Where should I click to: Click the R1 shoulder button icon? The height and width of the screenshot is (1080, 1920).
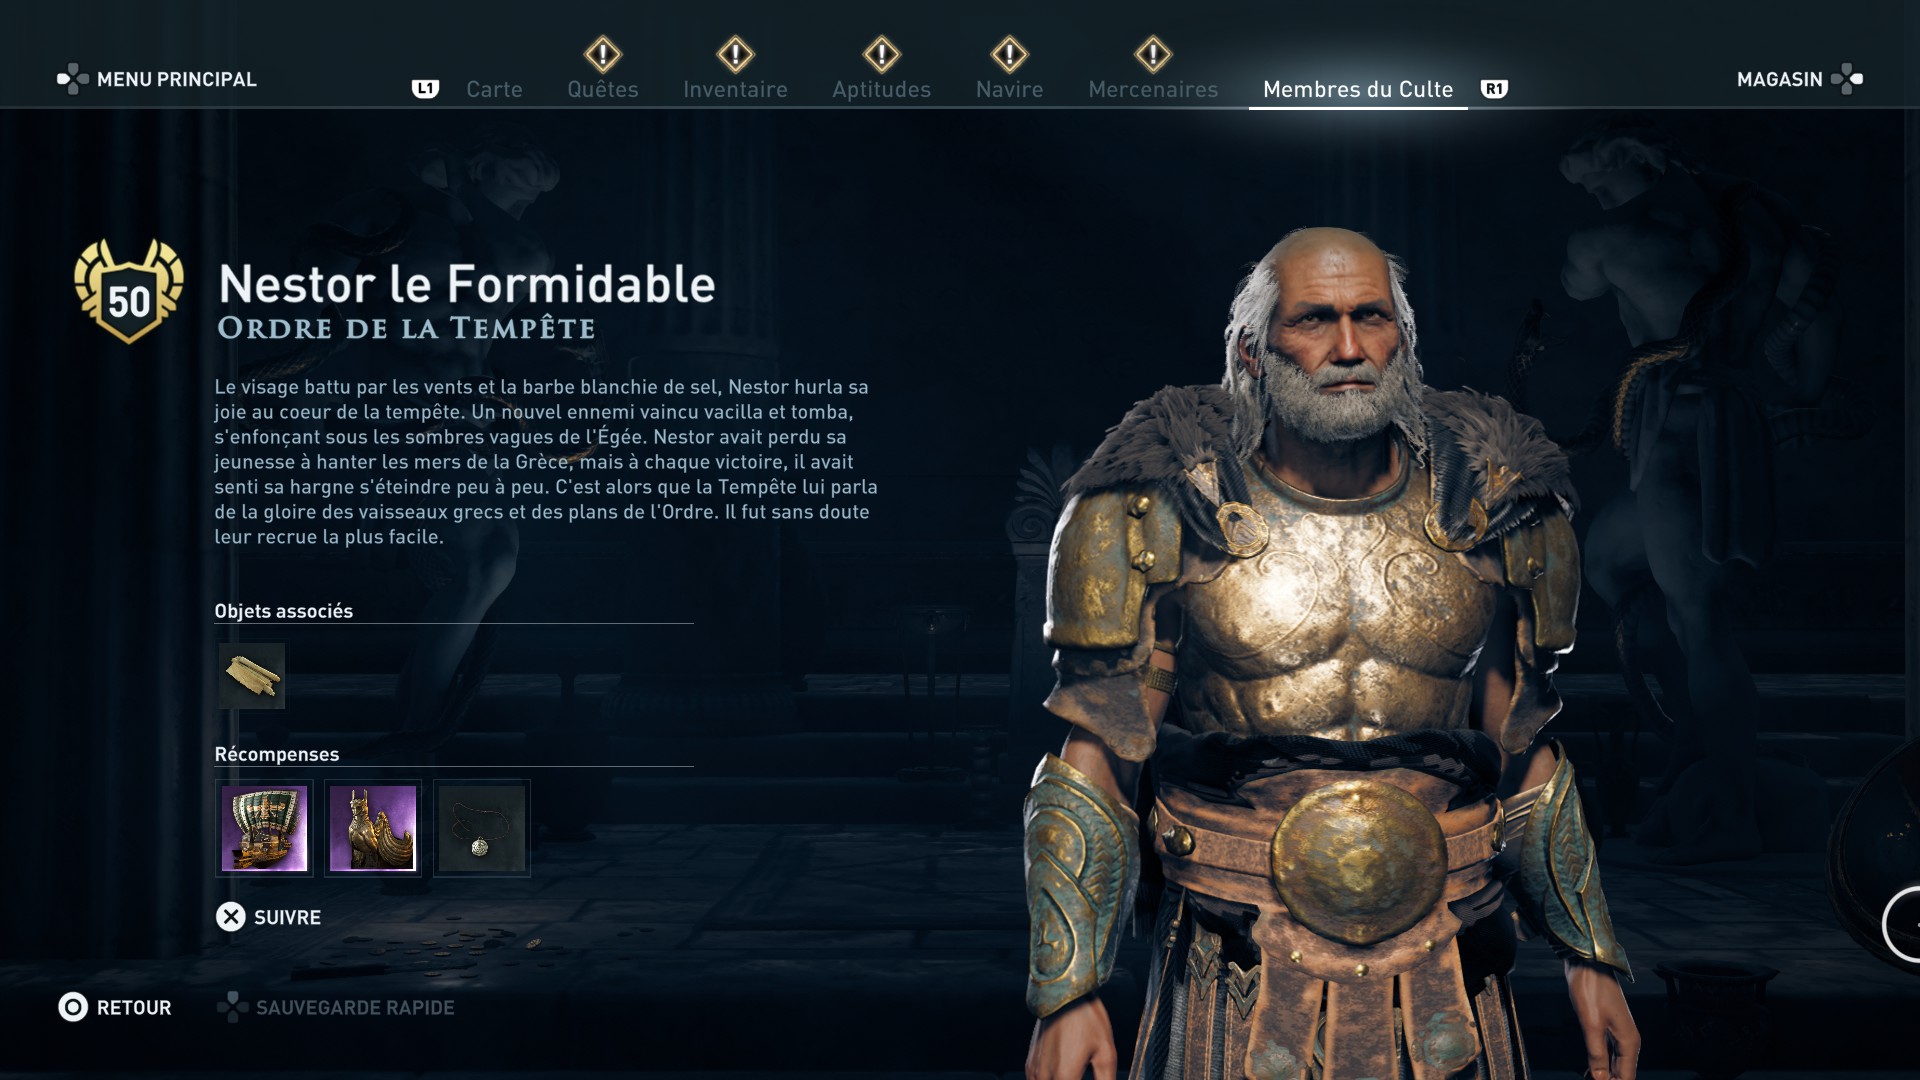point(1494,88)
